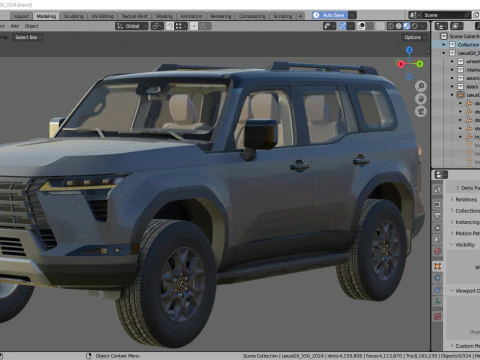Select rendered viewport shading
Image resolution: width=480 pixels, height=360 pixels.
click(x=415, y=26)
